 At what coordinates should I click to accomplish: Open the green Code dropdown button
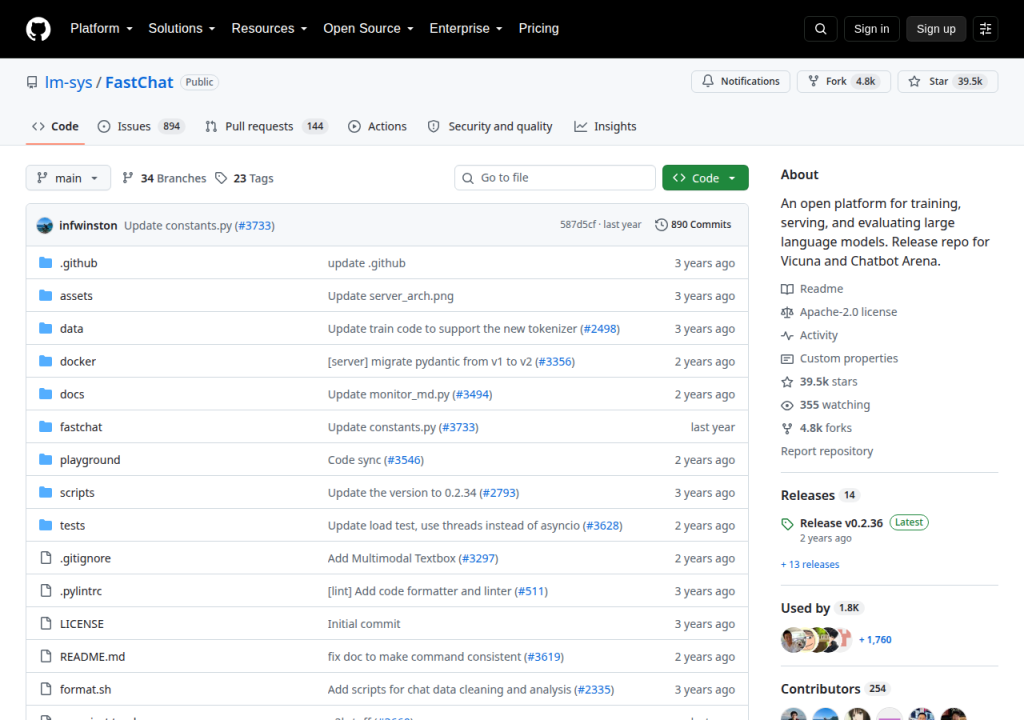click(705, 178)
